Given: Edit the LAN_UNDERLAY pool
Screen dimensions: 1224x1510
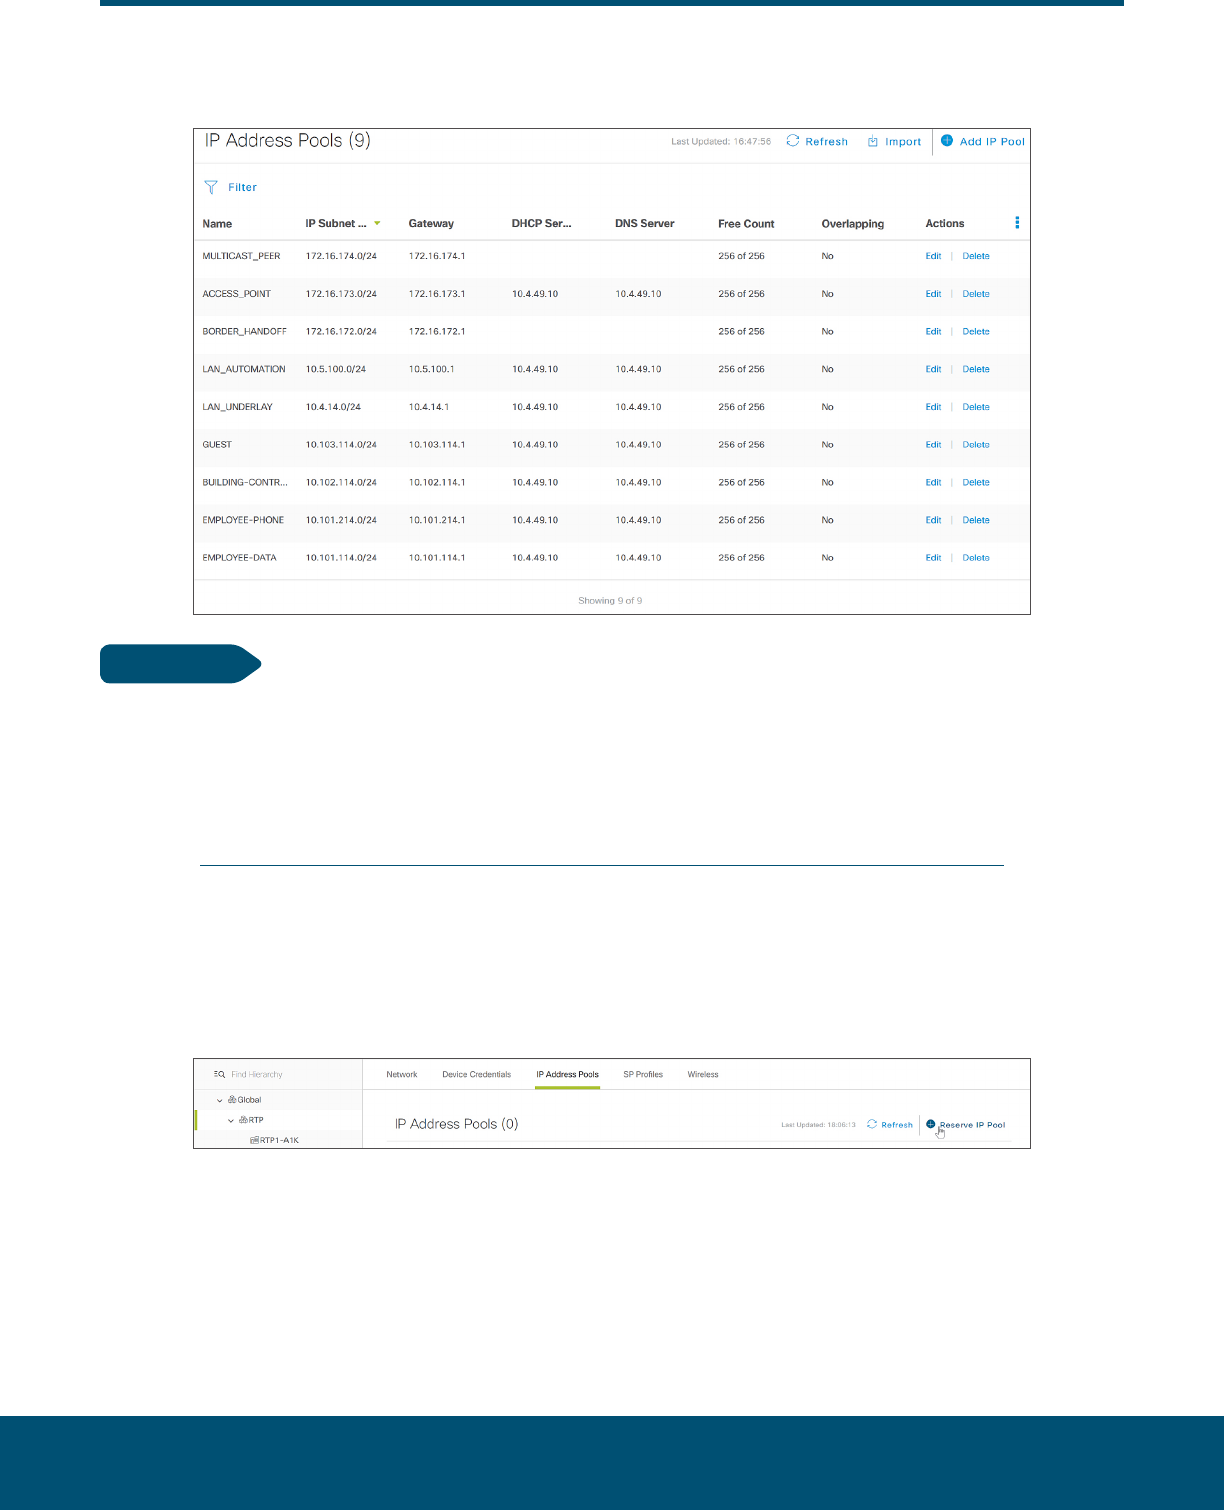Looking at the screenshot, I should pyautogui.click(x=933, y=407).
